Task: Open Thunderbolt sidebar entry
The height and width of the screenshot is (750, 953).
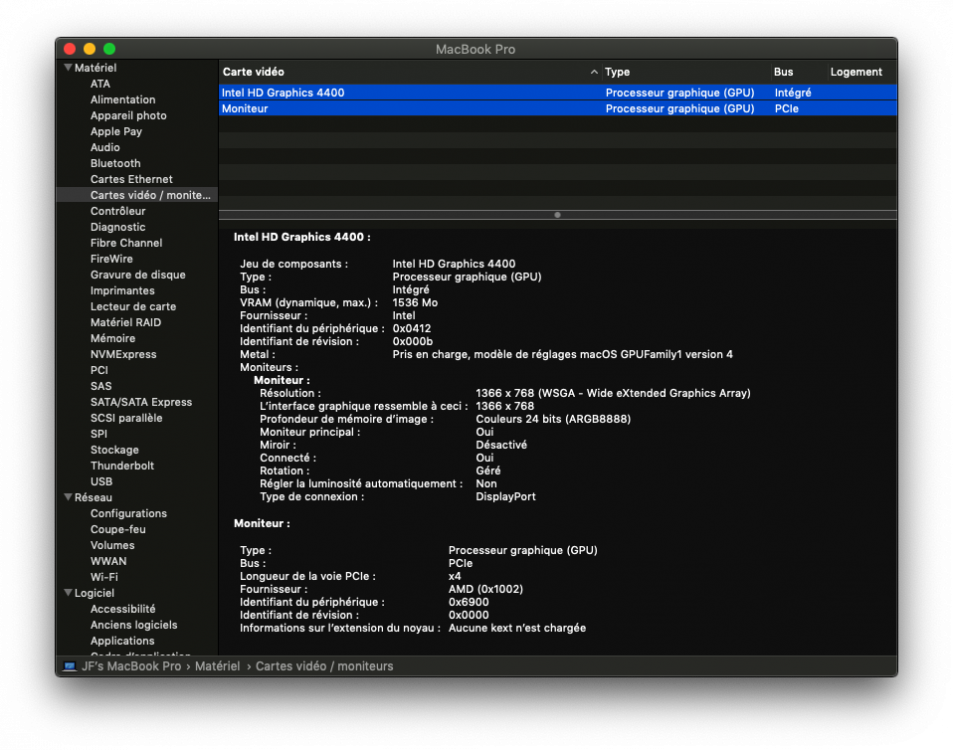Action: (122, 466)
